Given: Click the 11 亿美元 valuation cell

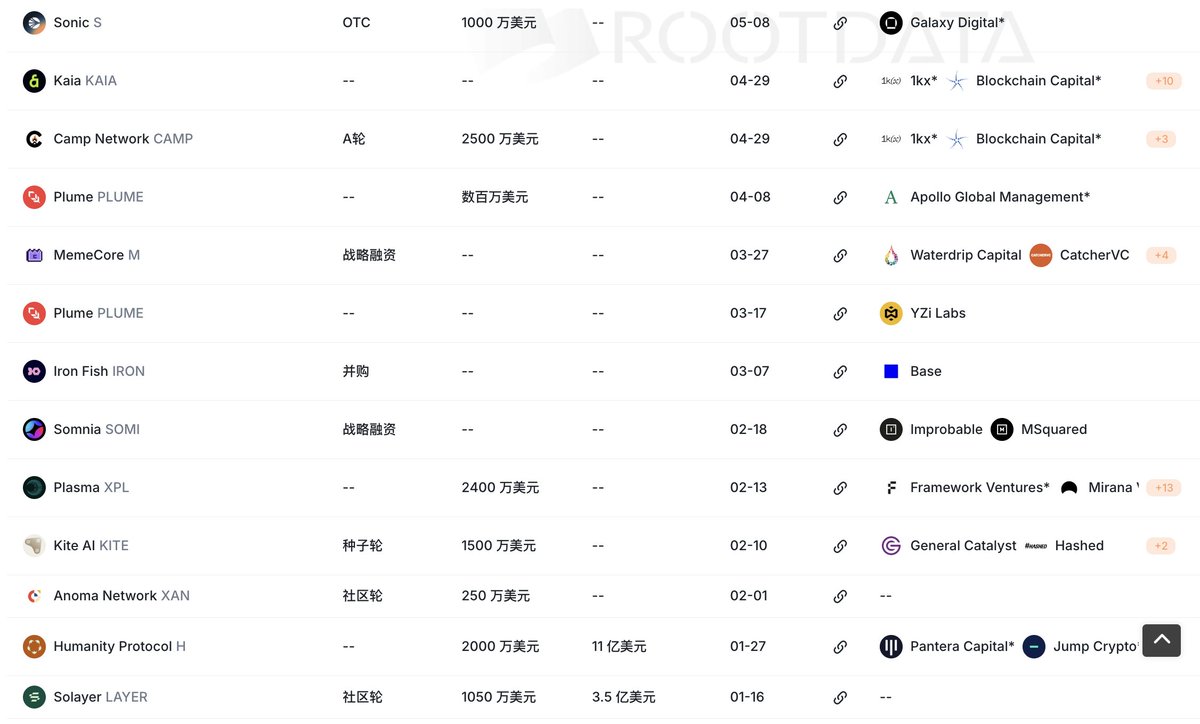Looking at the screenshot, I should 619,647.
